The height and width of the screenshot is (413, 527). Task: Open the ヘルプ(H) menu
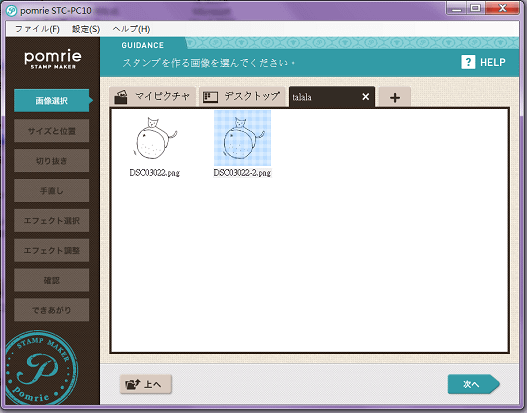(x=131, y=29)
